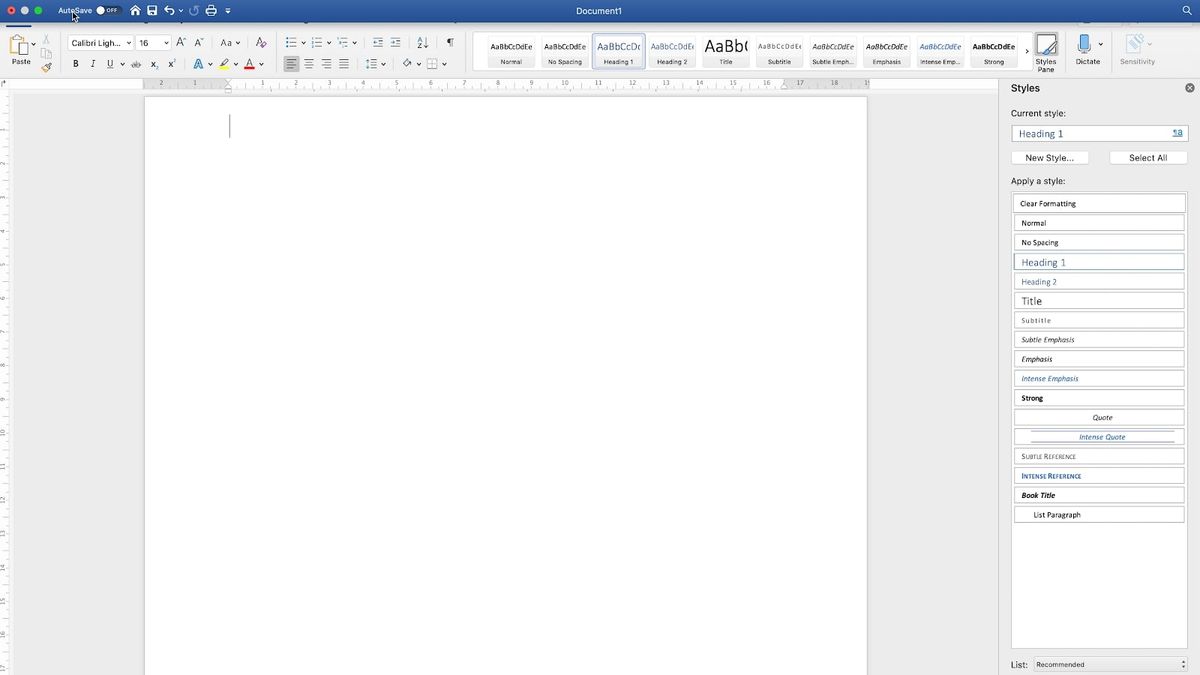Viewport: 1200px width, 675px height.
Task: Open the font color picker arrow
Action: (x=262, y=64)
